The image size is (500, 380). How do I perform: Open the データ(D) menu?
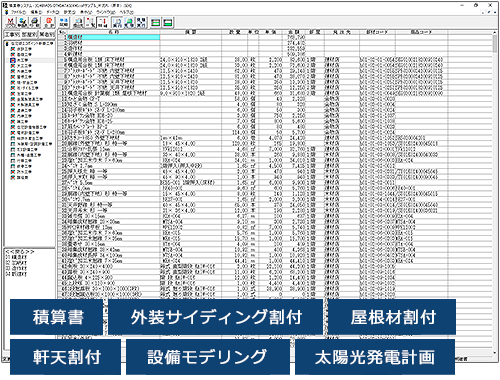point(53,12)
